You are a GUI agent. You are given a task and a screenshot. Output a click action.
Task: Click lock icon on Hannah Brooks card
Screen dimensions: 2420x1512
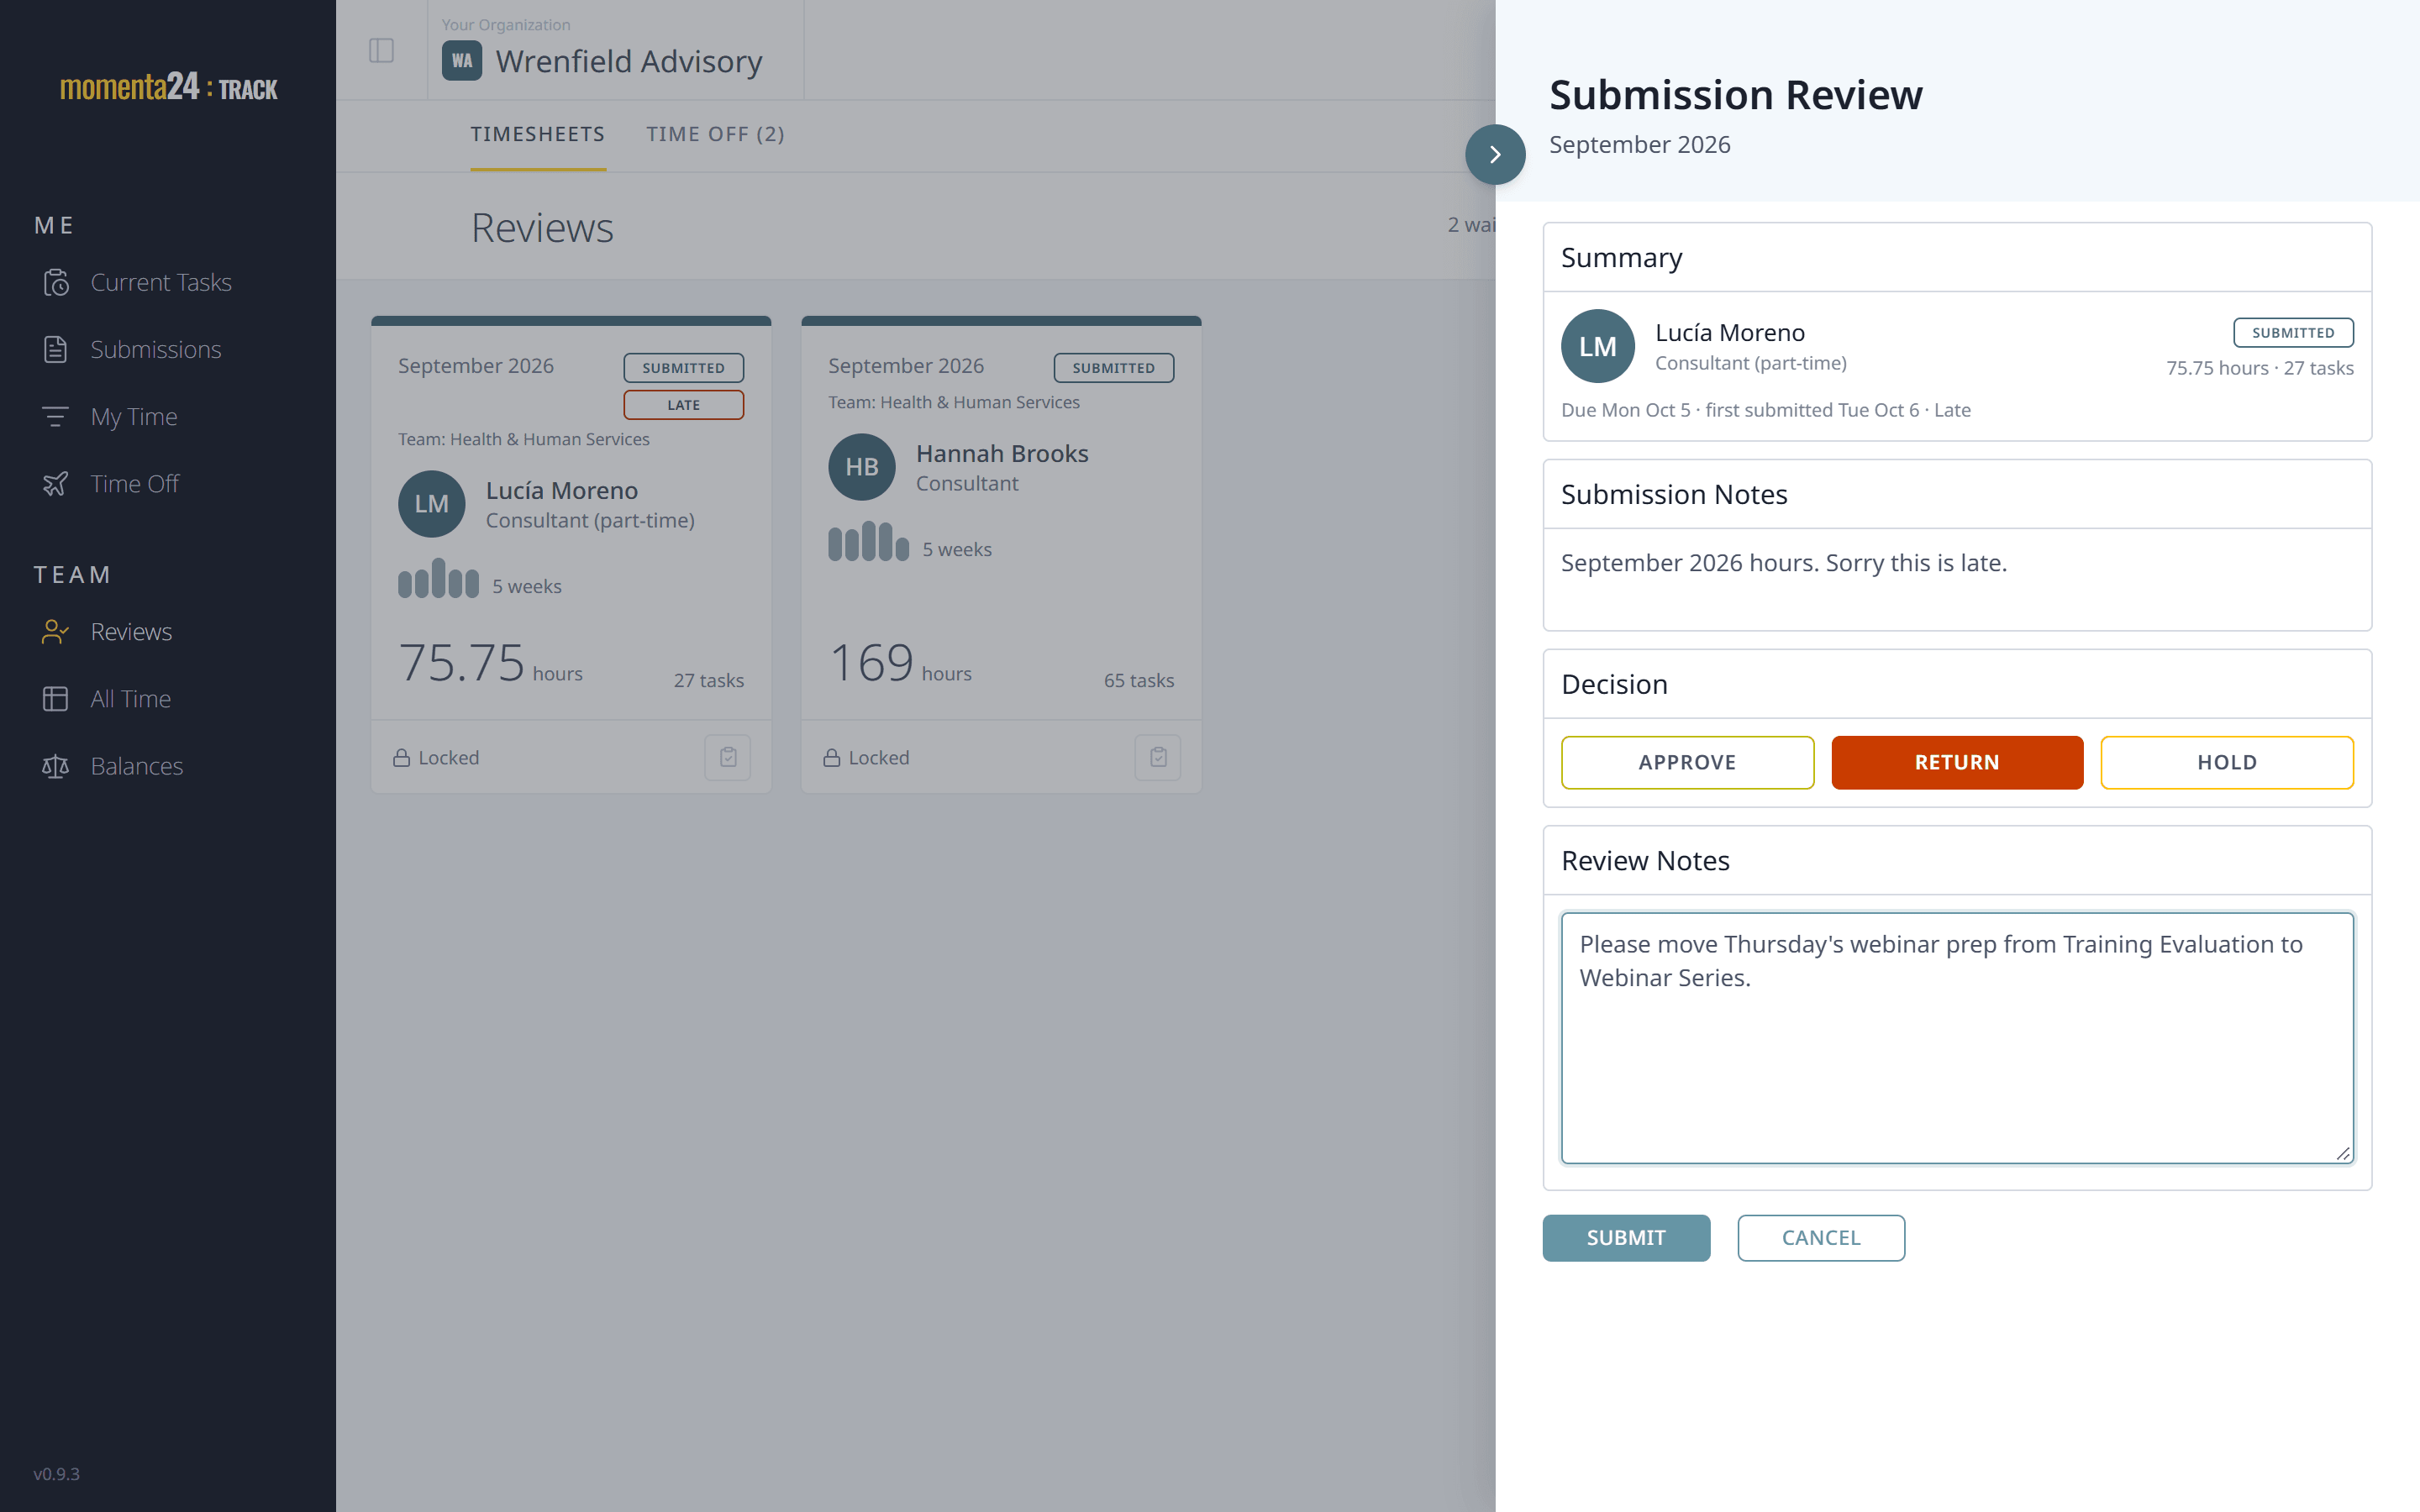click(832, 758)
